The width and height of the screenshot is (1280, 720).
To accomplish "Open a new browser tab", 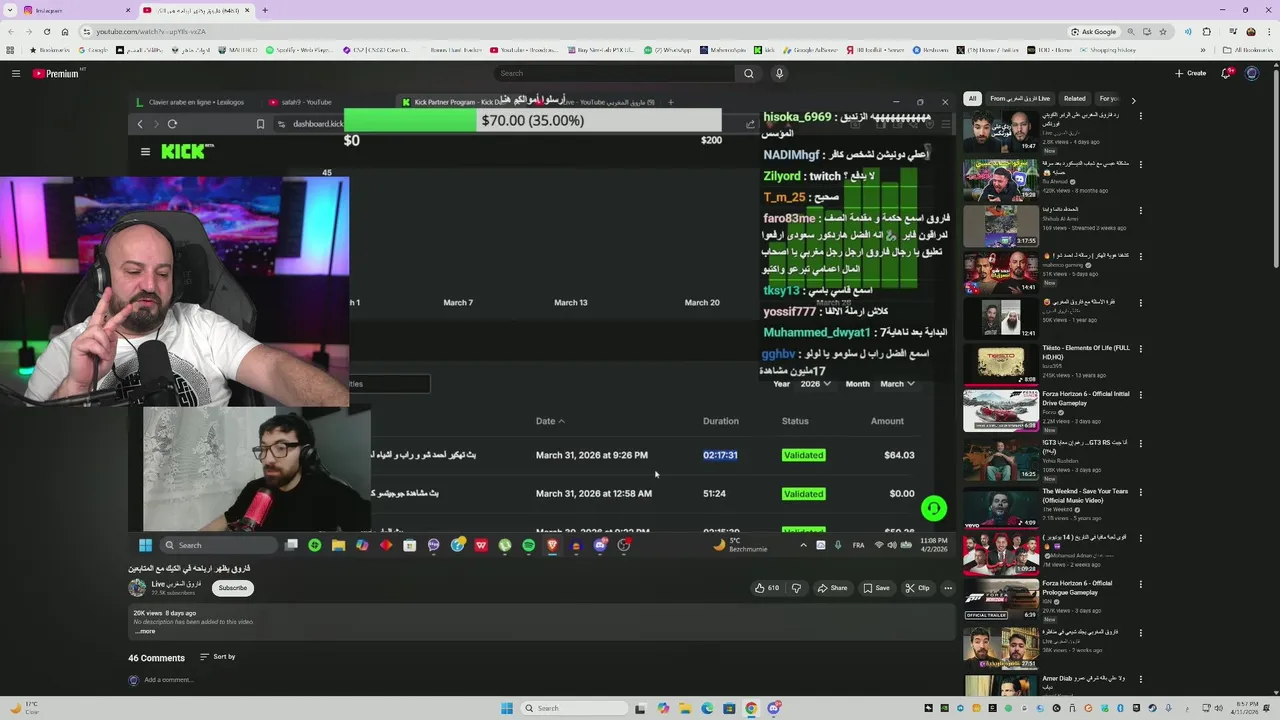I will tap(264, 10).
